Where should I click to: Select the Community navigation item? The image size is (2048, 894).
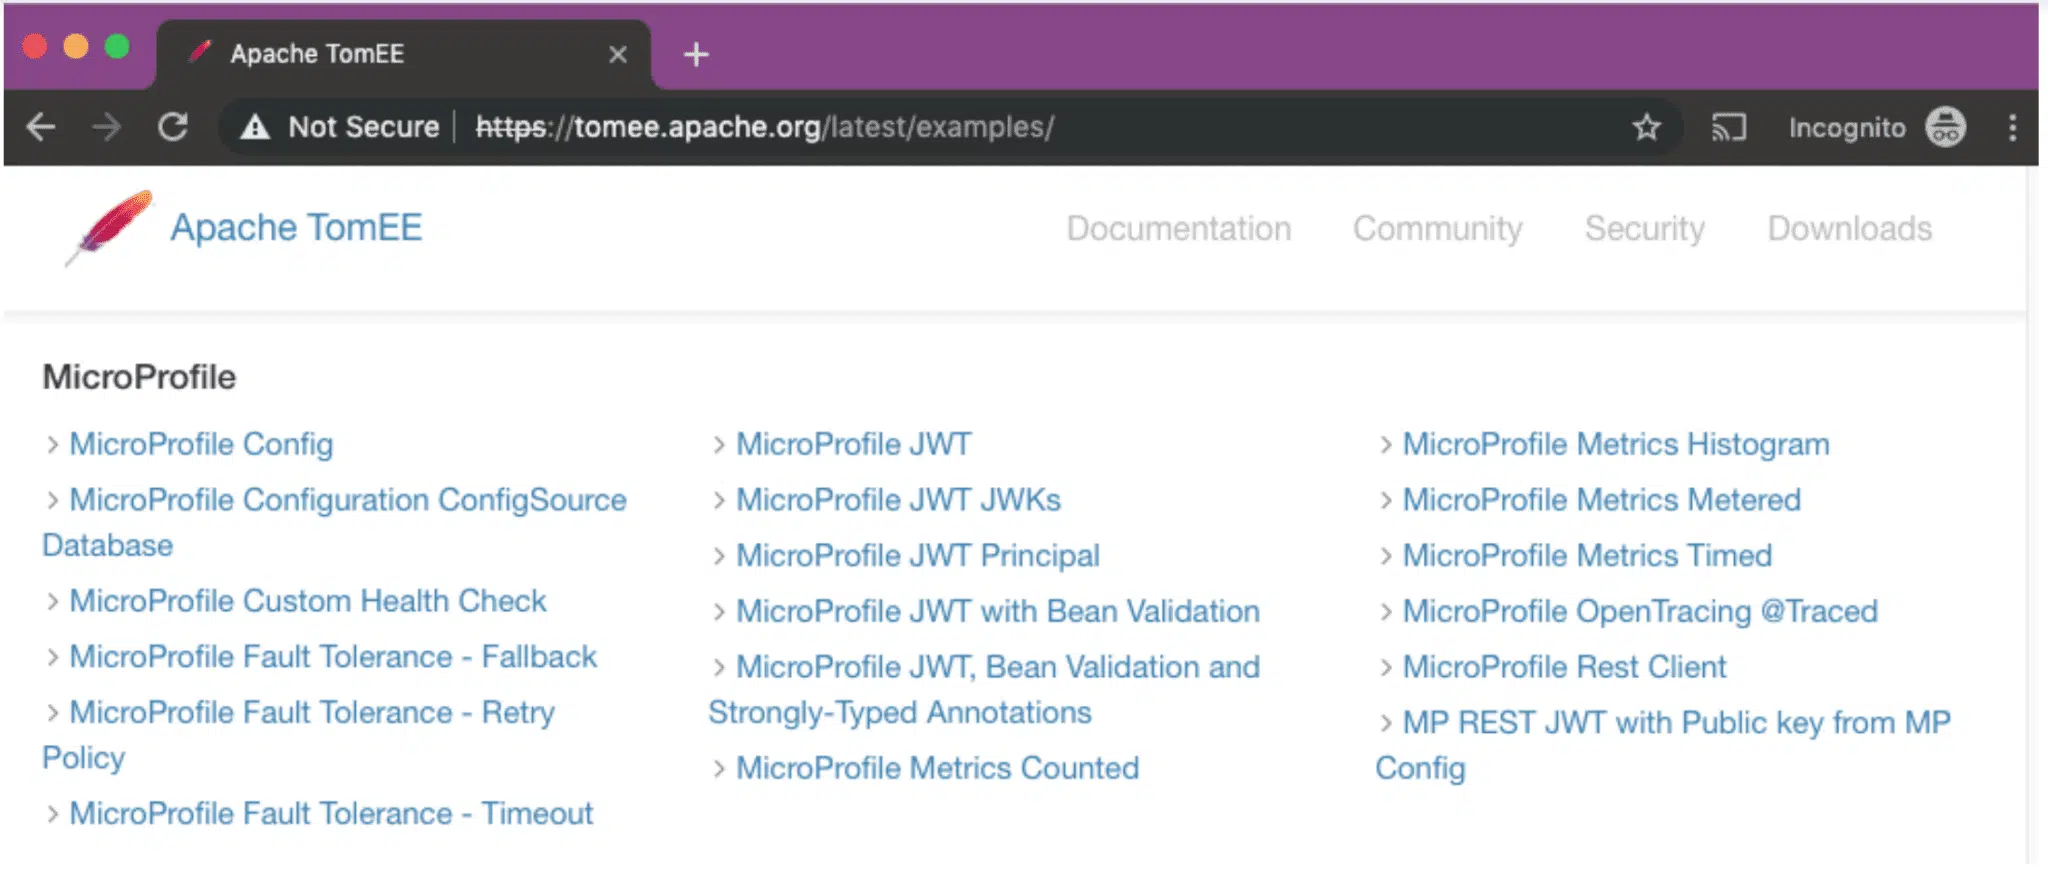point(1437,228)
